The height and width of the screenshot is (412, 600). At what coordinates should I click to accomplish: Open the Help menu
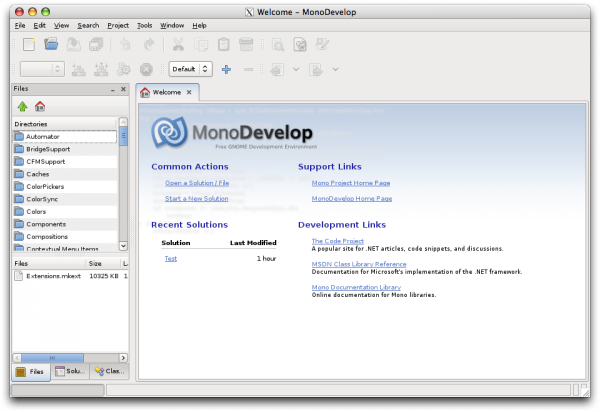click(x=199, y=26)
